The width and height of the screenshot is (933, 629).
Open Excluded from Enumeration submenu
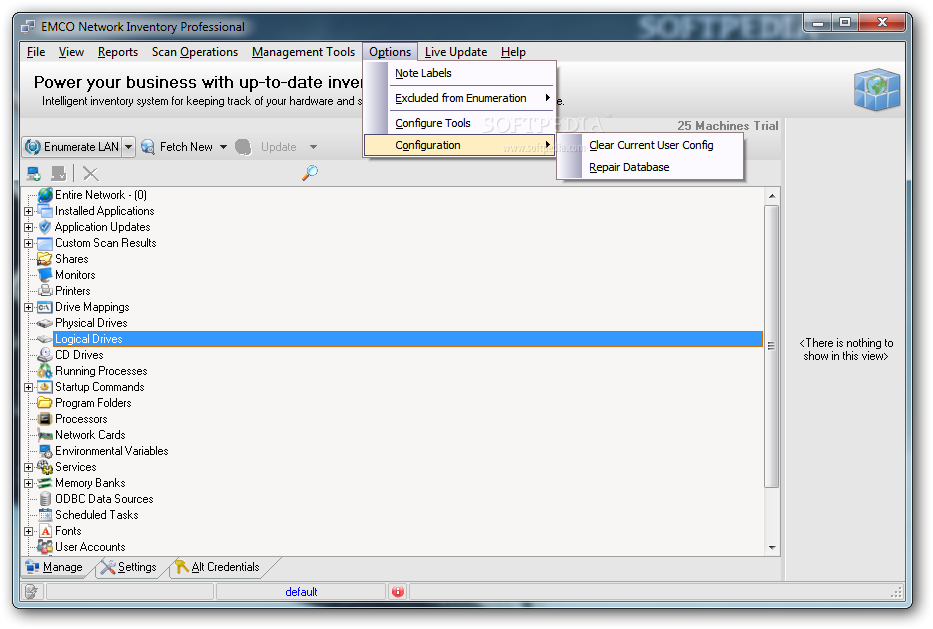click(459, 98)
